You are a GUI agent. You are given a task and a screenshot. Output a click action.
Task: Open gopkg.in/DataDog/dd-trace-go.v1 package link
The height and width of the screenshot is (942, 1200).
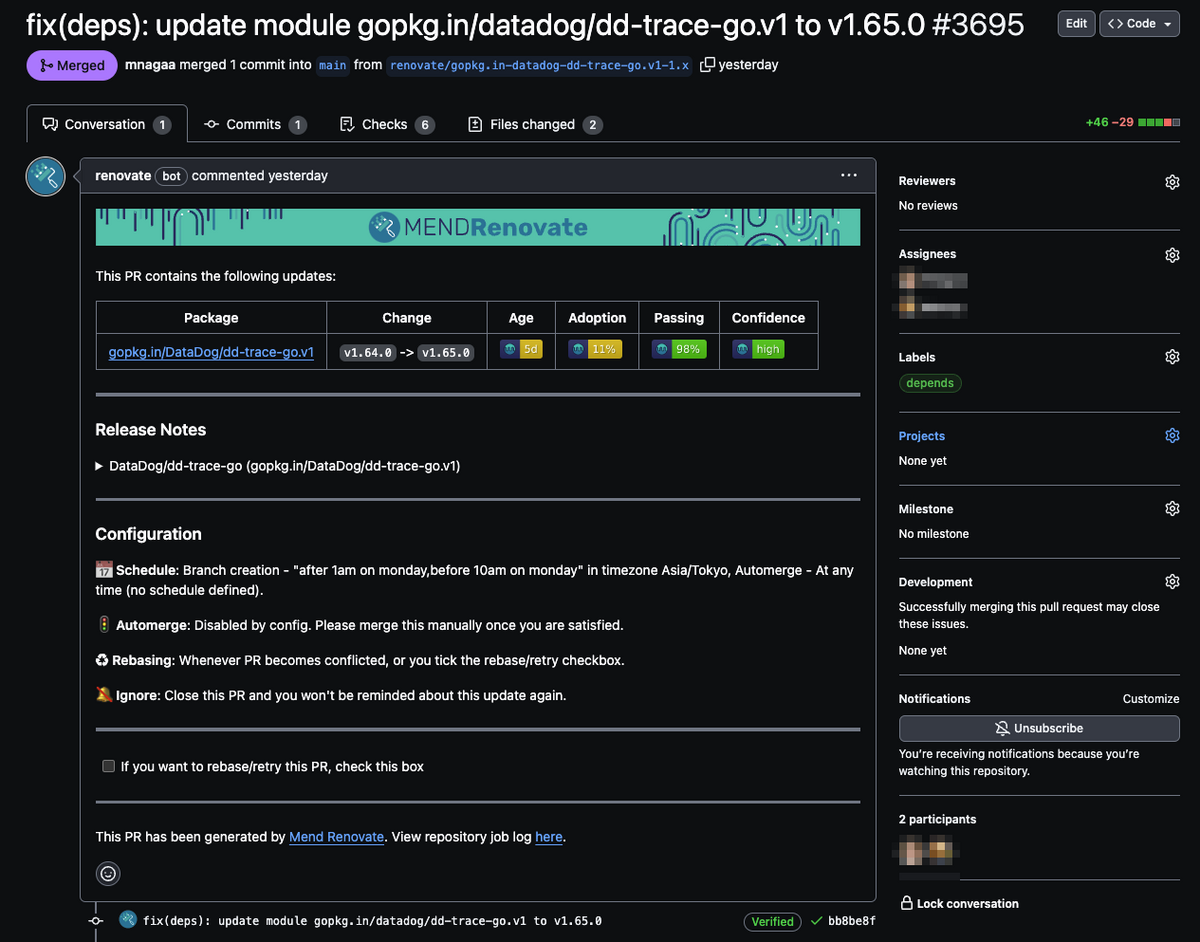[x=211, y=352]
